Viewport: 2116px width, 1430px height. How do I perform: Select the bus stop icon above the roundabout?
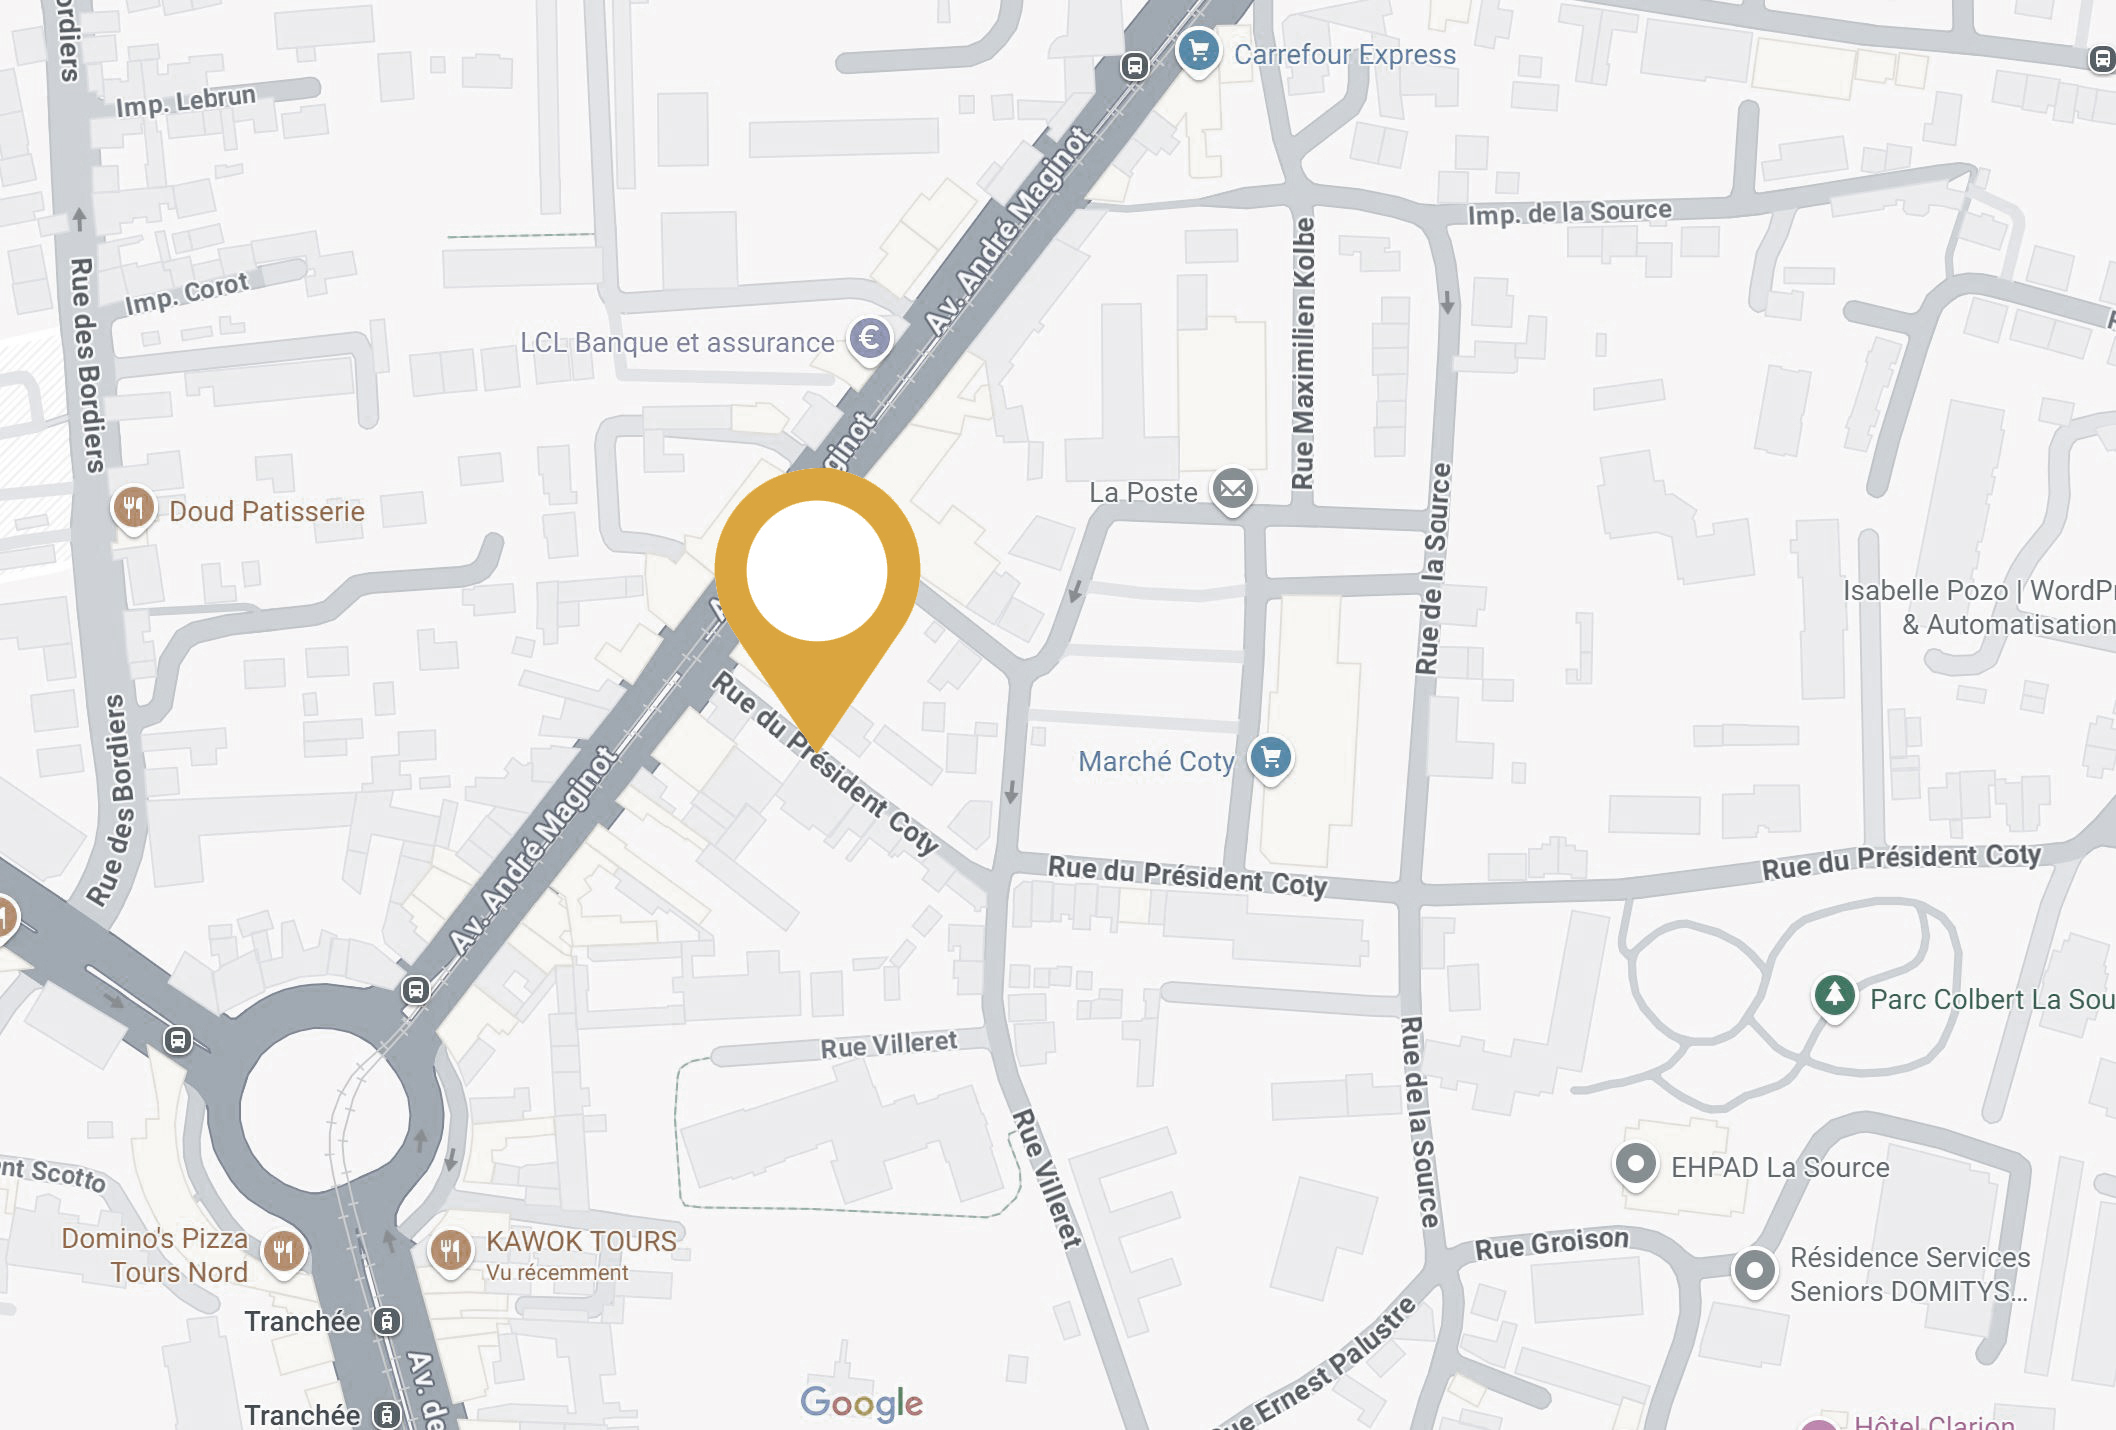[416, 990]
